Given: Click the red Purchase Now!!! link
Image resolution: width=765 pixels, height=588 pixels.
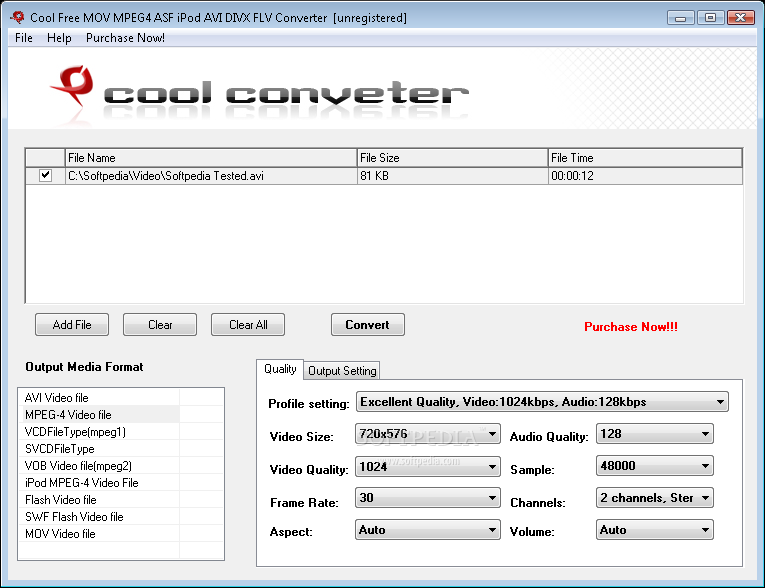Looking at the screenshot, I should 630,327.
